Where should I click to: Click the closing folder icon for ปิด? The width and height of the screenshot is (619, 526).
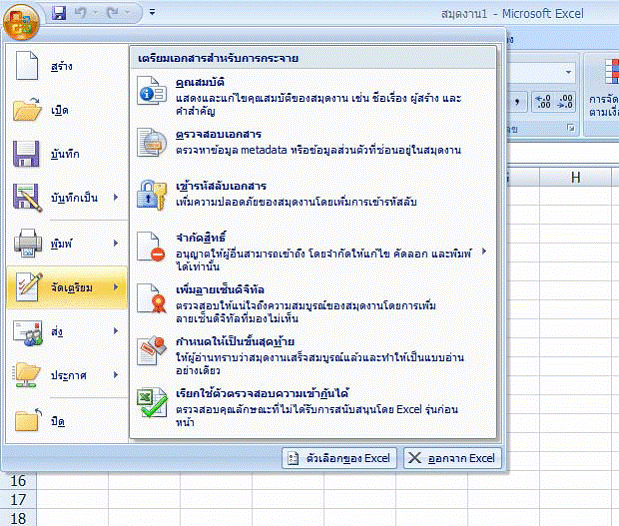click(x=28, y=420)
